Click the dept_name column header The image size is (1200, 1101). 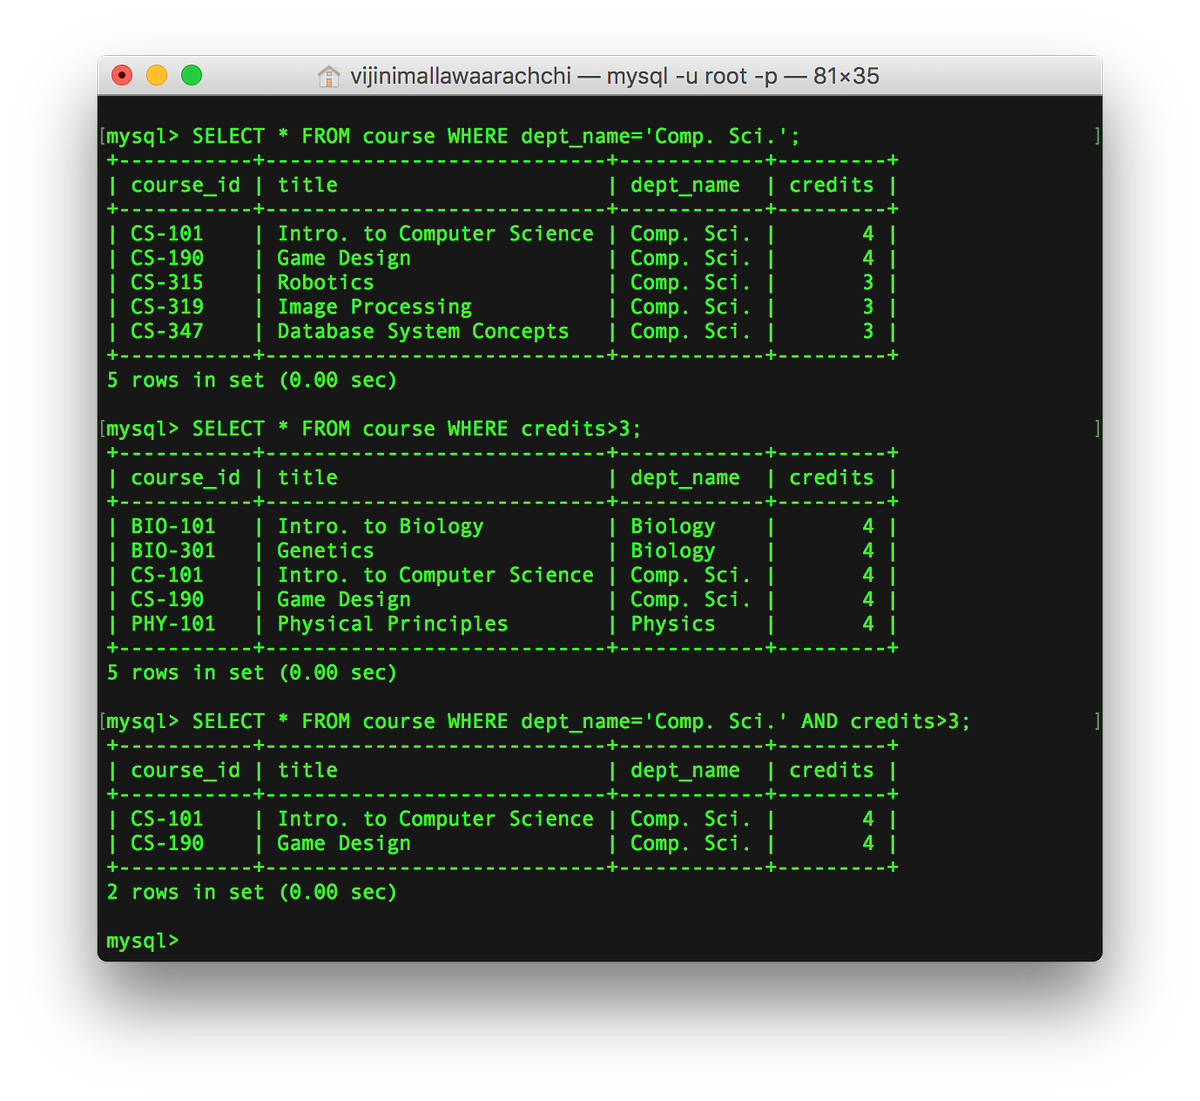(x=684, y=184)
